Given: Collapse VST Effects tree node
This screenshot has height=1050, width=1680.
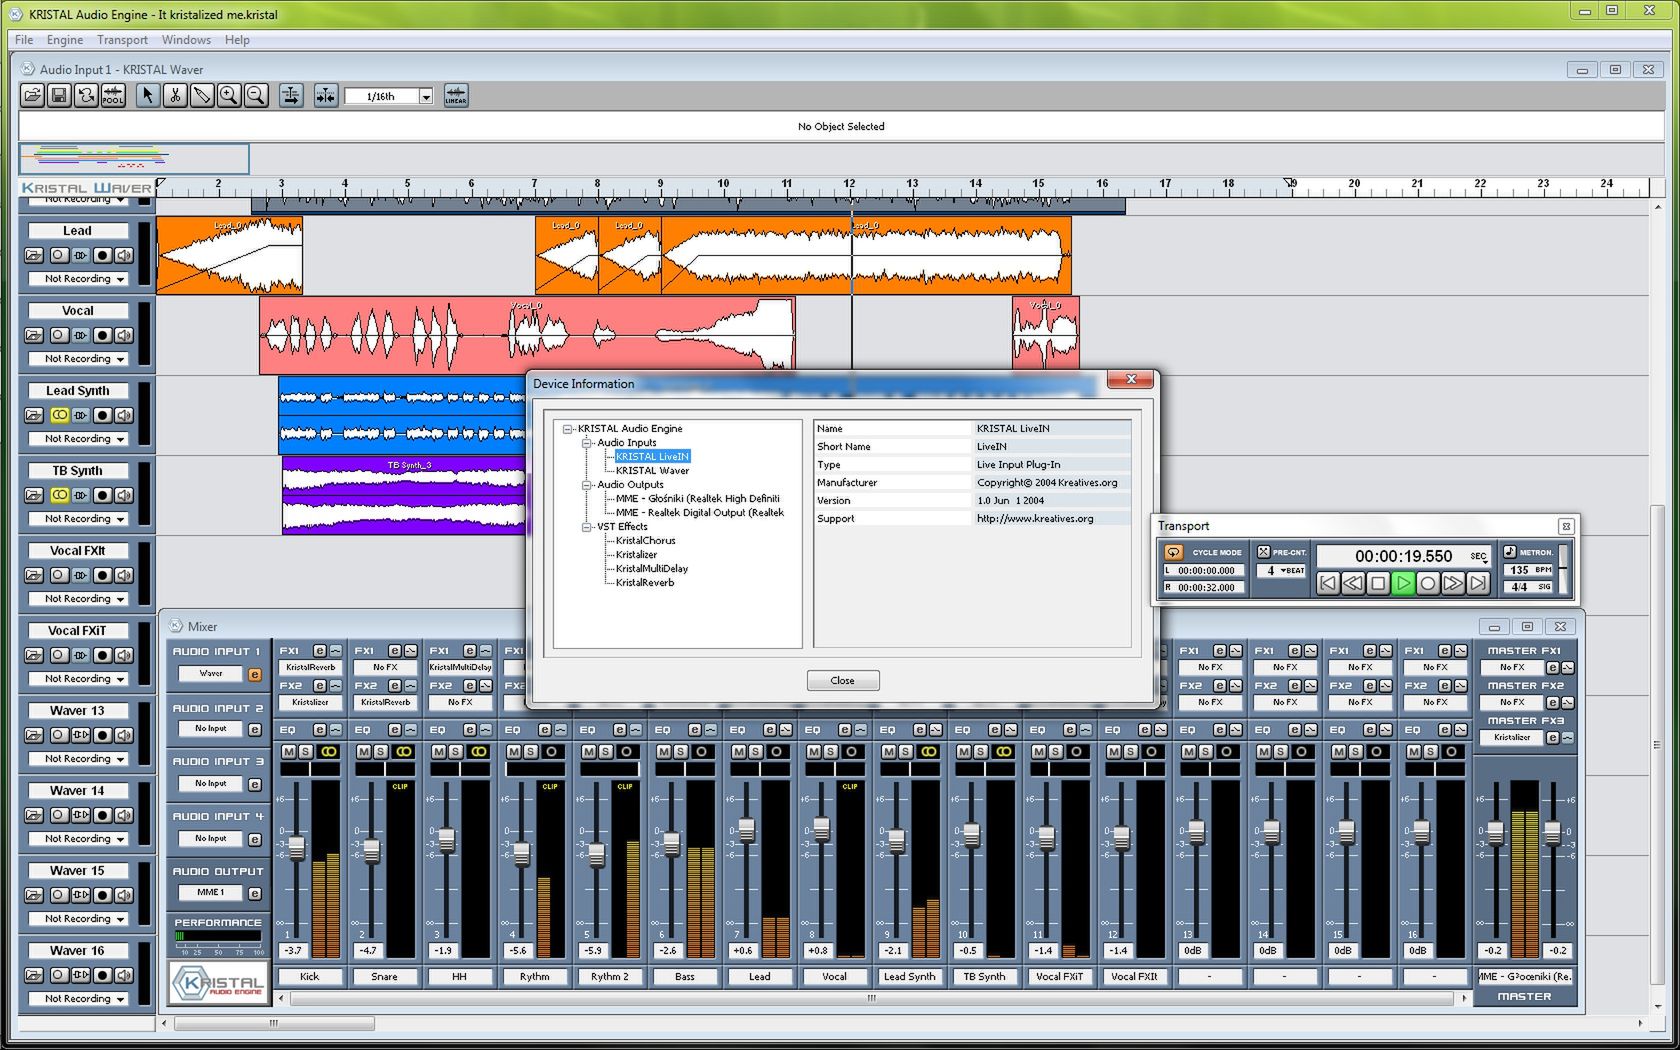Looking at the screenshot, I should click(587, 527).
